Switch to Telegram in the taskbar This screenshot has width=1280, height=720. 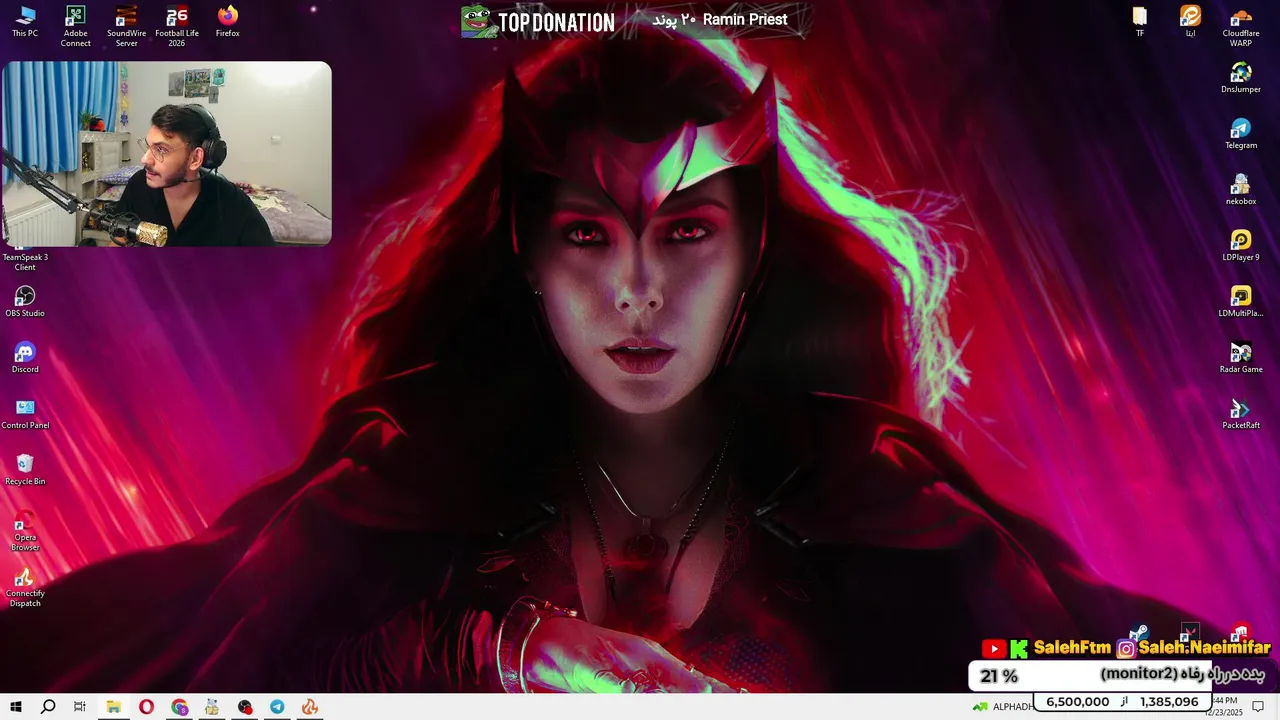(x=277, y=707)
